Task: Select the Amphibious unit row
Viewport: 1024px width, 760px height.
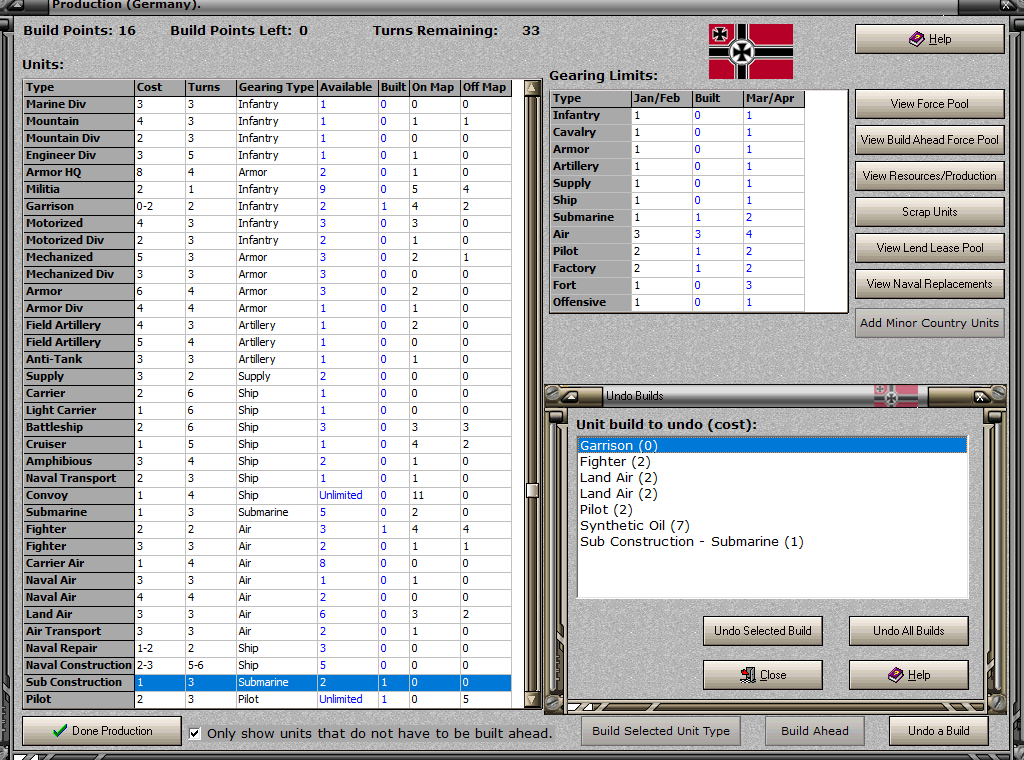Action: click(x=268, y=461)
